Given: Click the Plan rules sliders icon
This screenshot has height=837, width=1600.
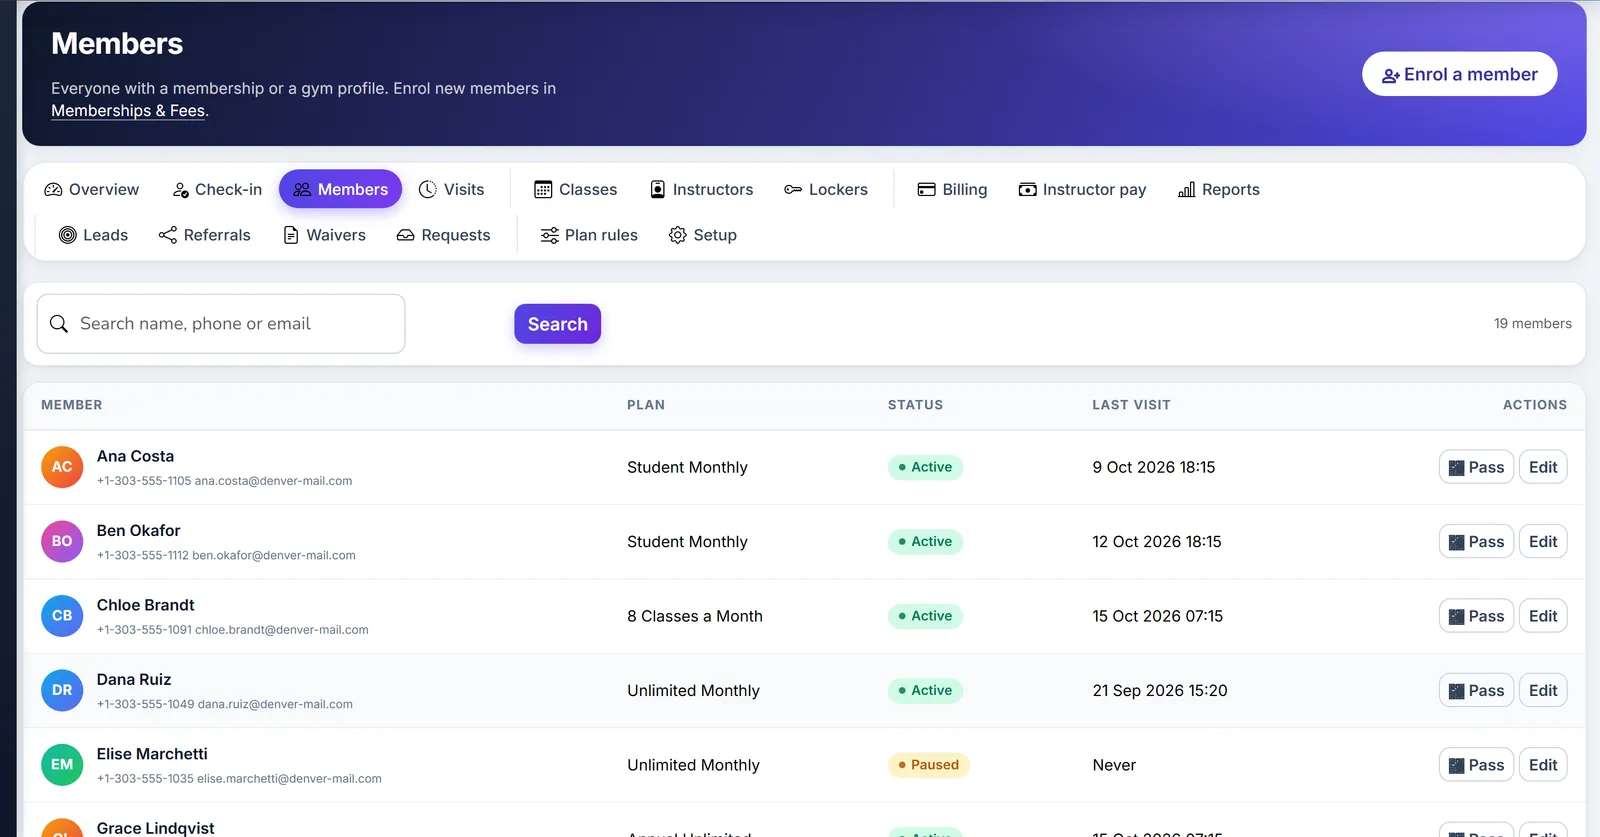Looking at the screenshot, I should (x=550, y=235).
